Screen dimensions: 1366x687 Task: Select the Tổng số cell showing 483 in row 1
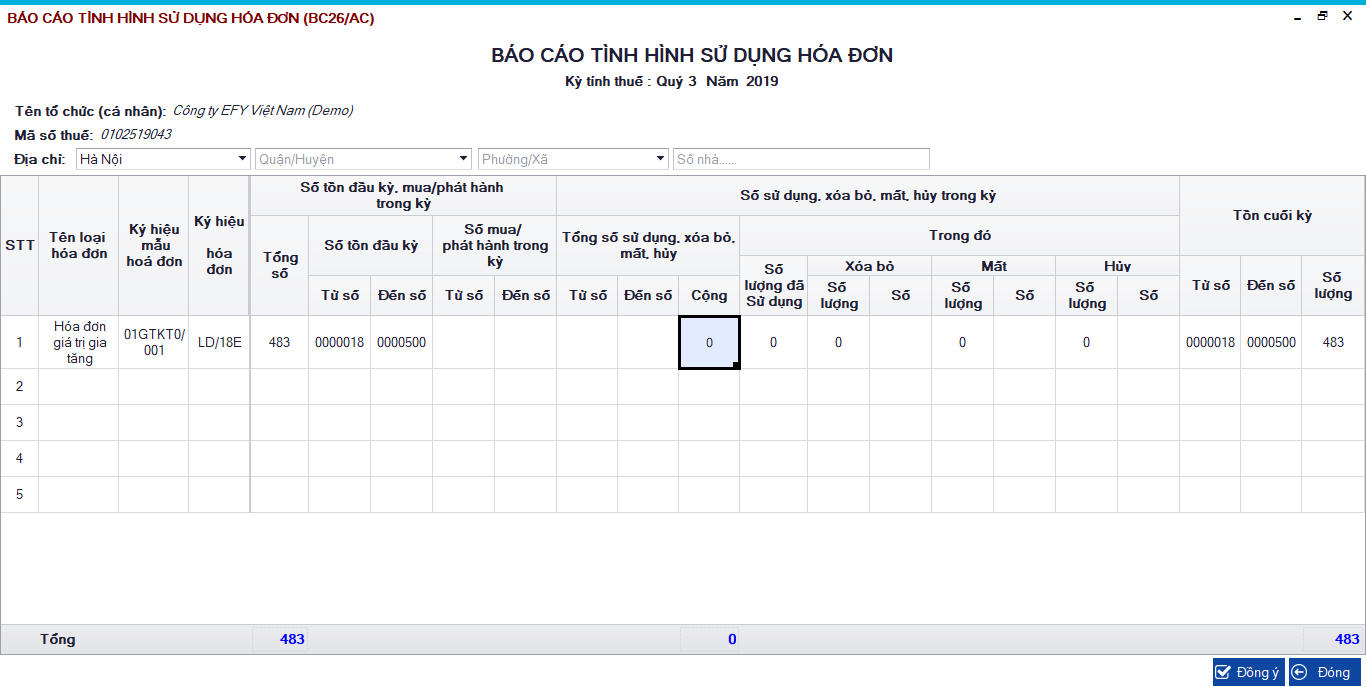point(279,342)
